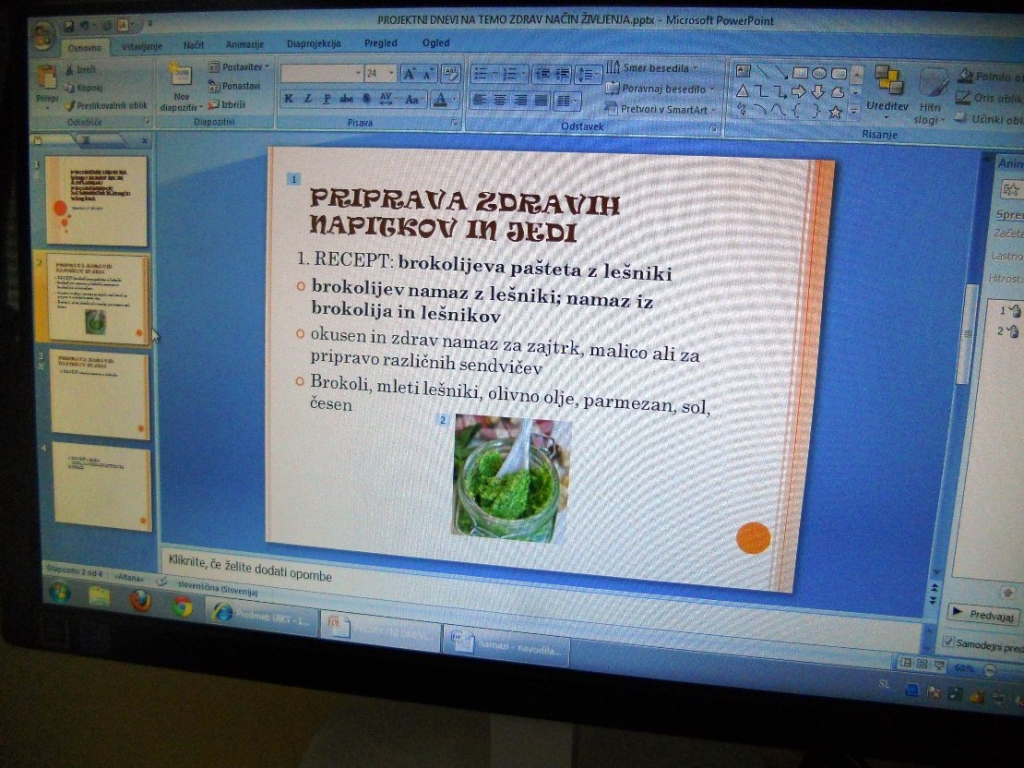Select the right block arrow shape
The height and width of the screenshot is (768, 1024).
[798, 91]
